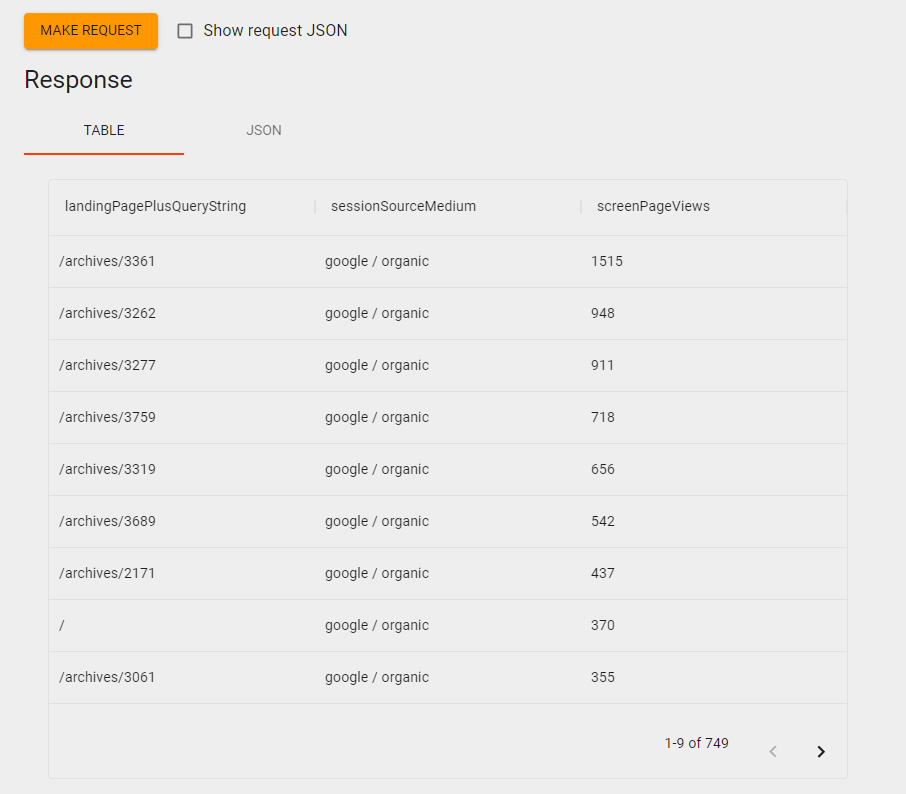The image size is (906, 794).
Task: Select the /archives/2171 cell
Action: (107, 573)
